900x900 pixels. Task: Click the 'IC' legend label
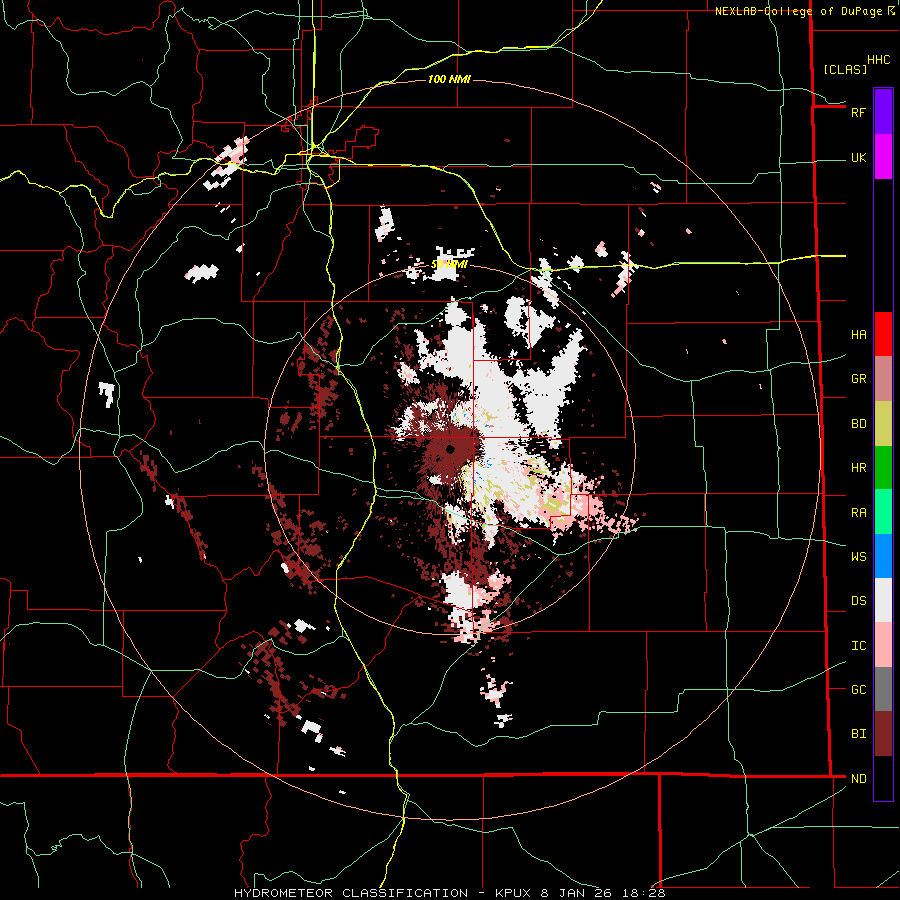point(858,646)
